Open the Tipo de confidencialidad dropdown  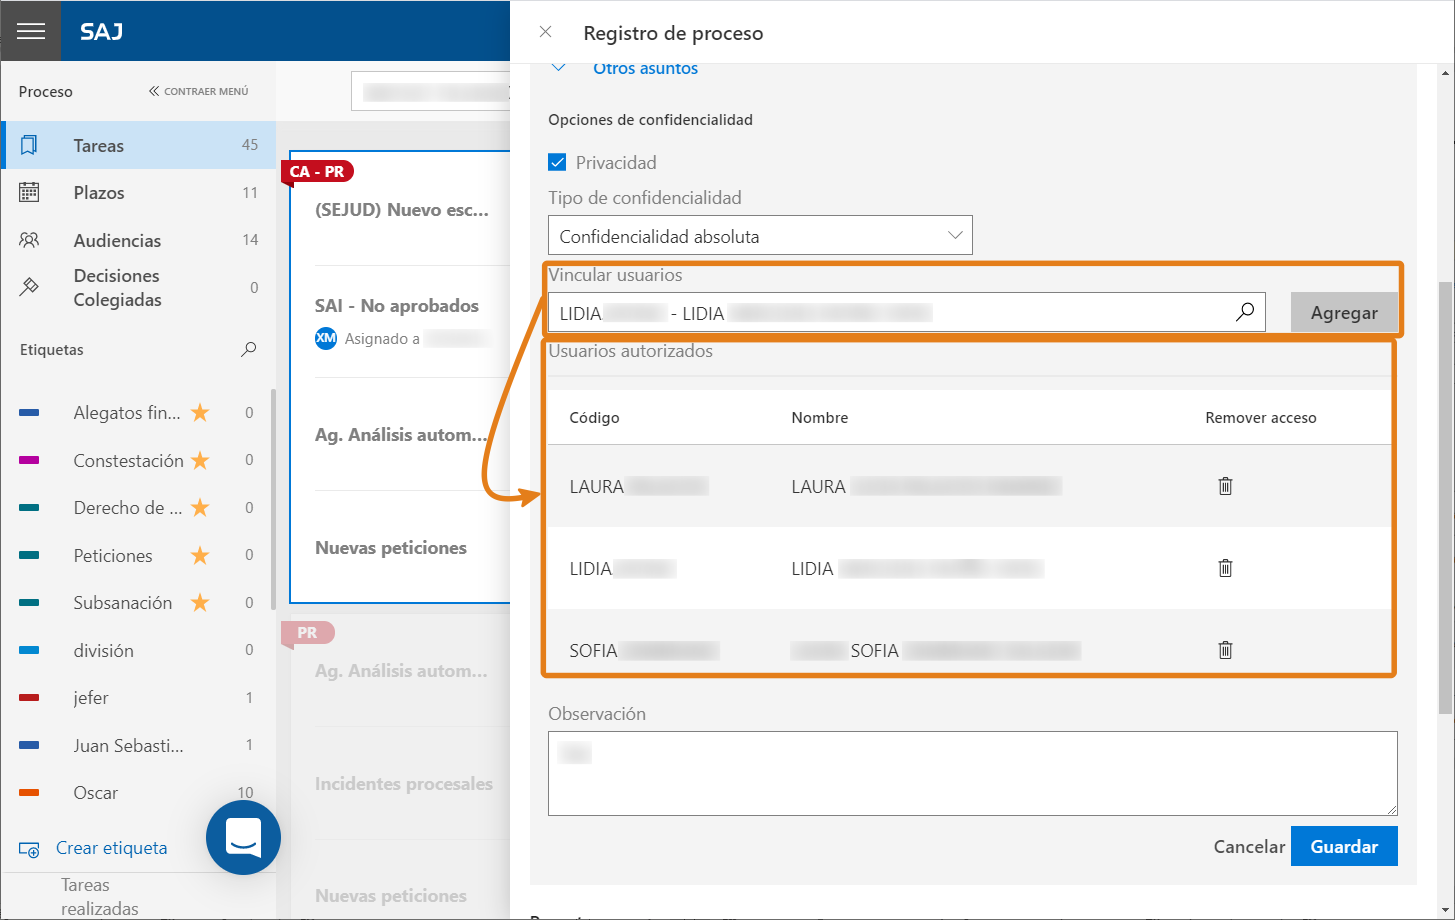coord(760,236)
